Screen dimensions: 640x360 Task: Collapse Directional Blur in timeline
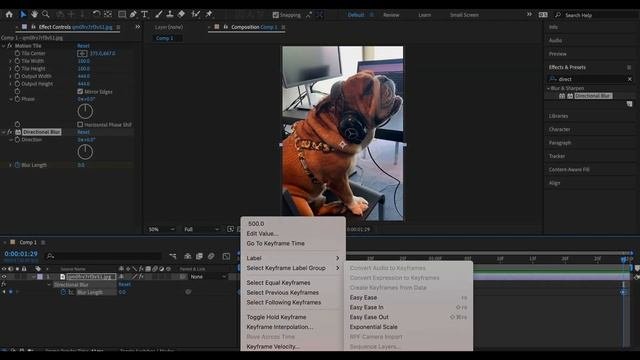point(49,284)
